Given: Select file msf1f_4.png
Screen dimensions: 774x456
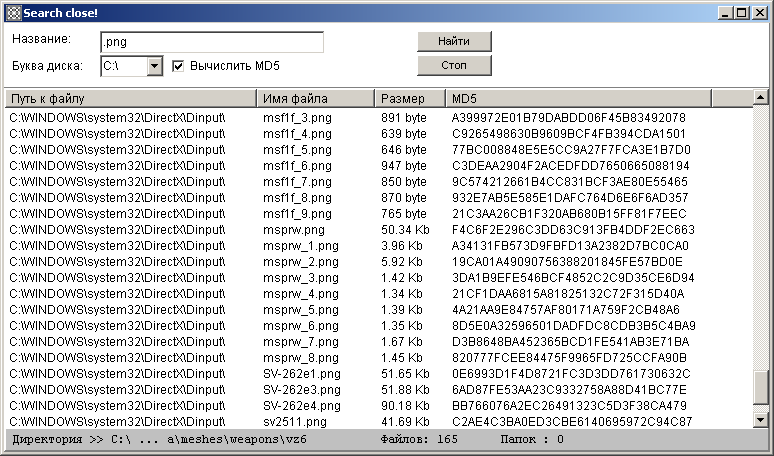Looking at the screenshot, I should pyautogui.click(x=297, y=134).
